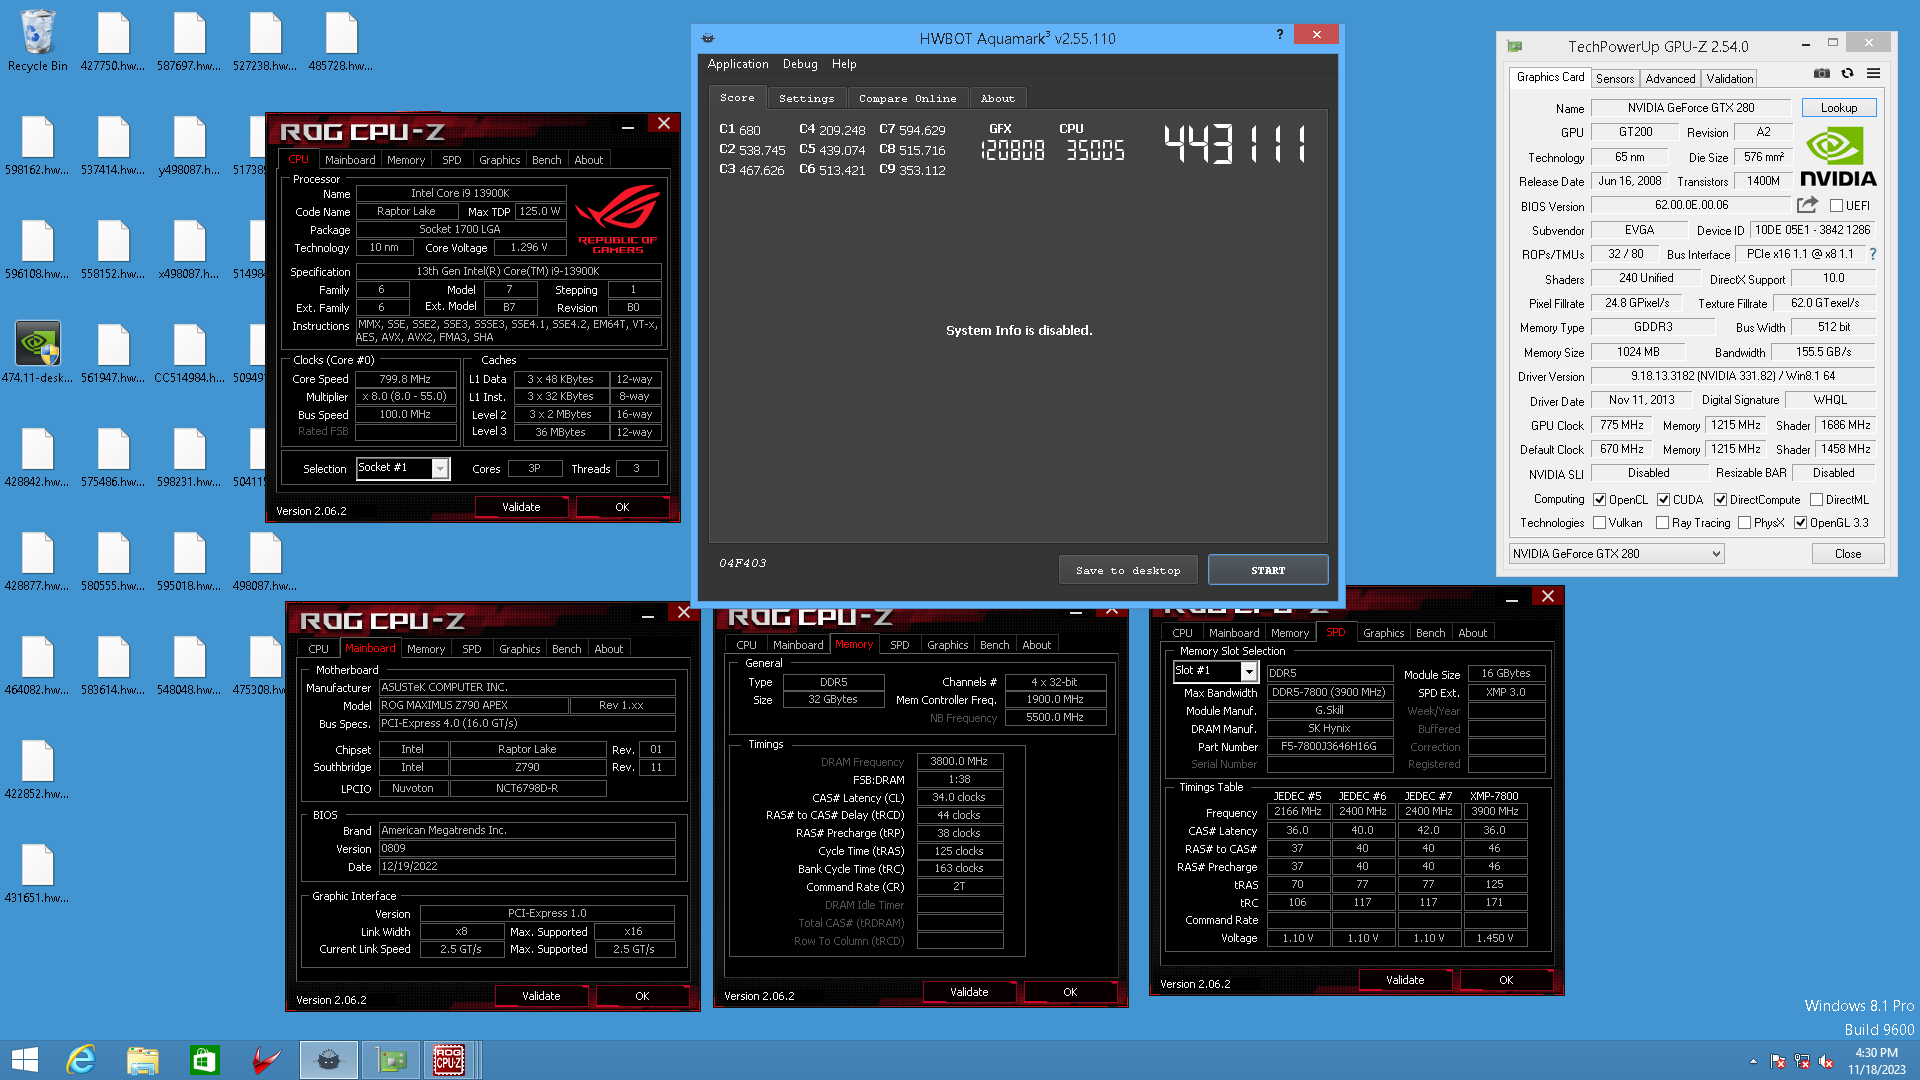The image size is (1920, 1080).
Task: Switch to the Settings tab in Aquamark
Action: 806,98
